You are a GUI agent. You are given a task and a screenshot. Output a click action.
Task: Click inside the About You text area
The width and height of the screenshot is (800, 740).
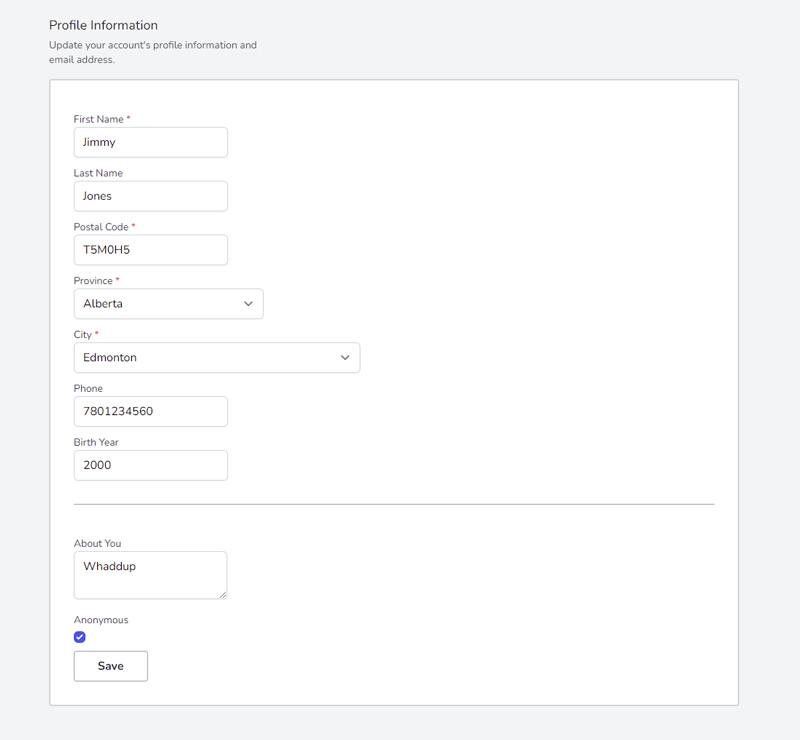tap(151, 575)
